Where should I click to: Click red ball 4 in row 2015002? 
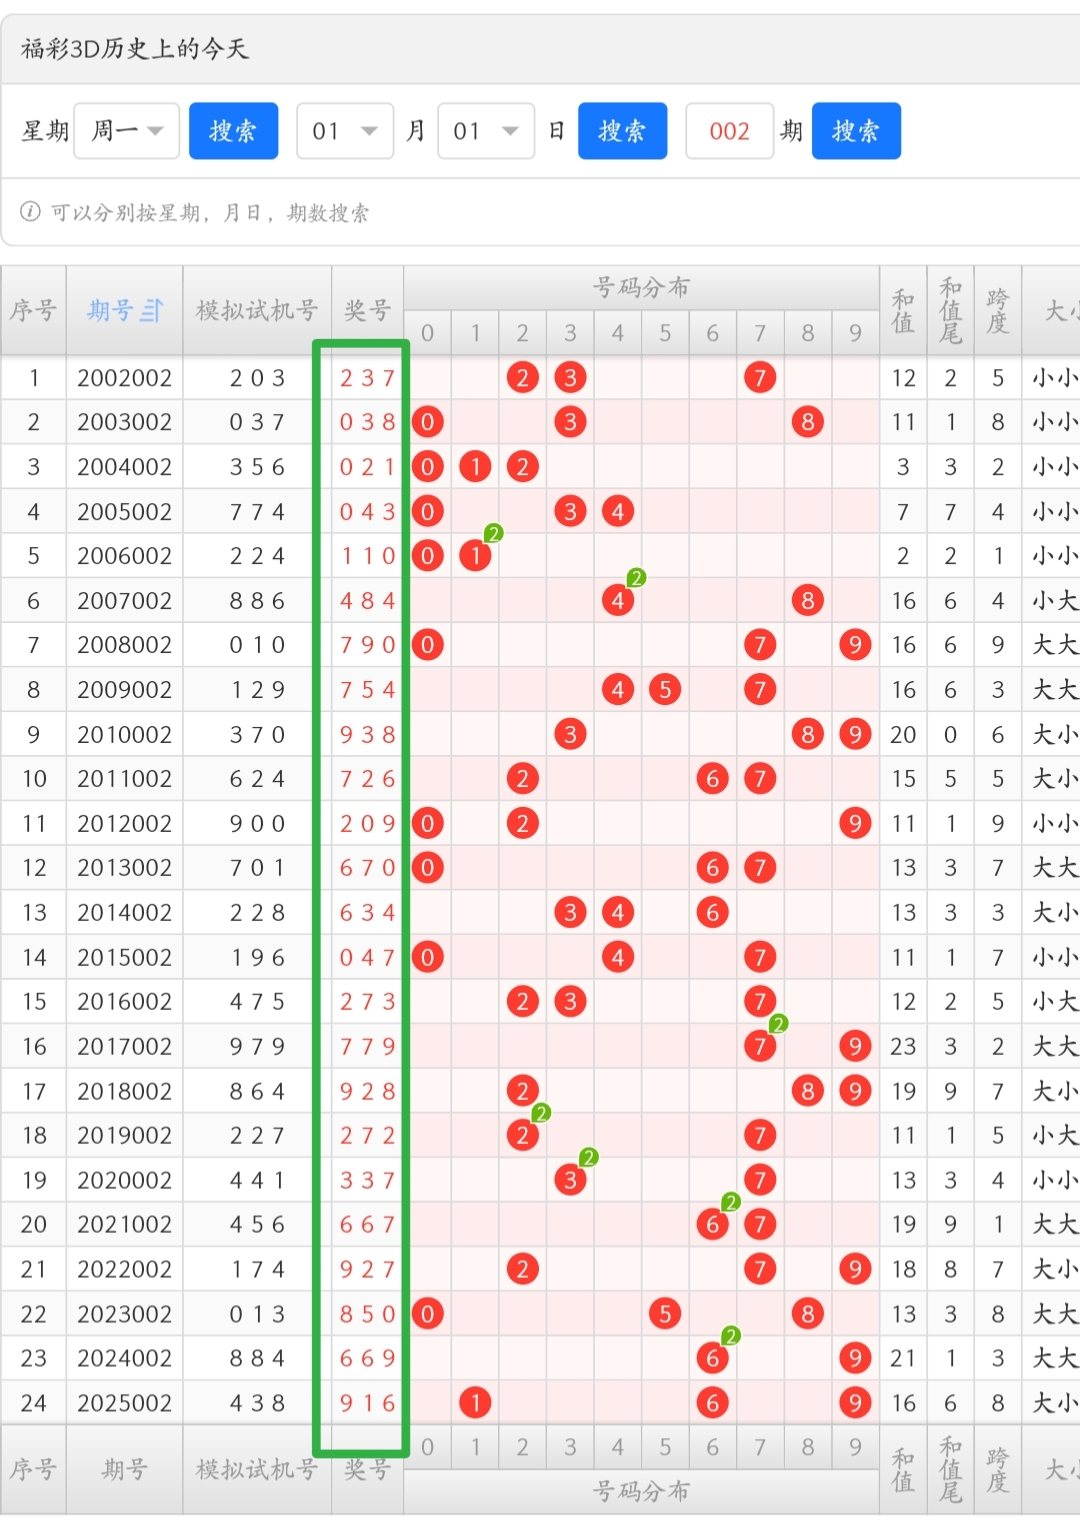click(618, 958)
